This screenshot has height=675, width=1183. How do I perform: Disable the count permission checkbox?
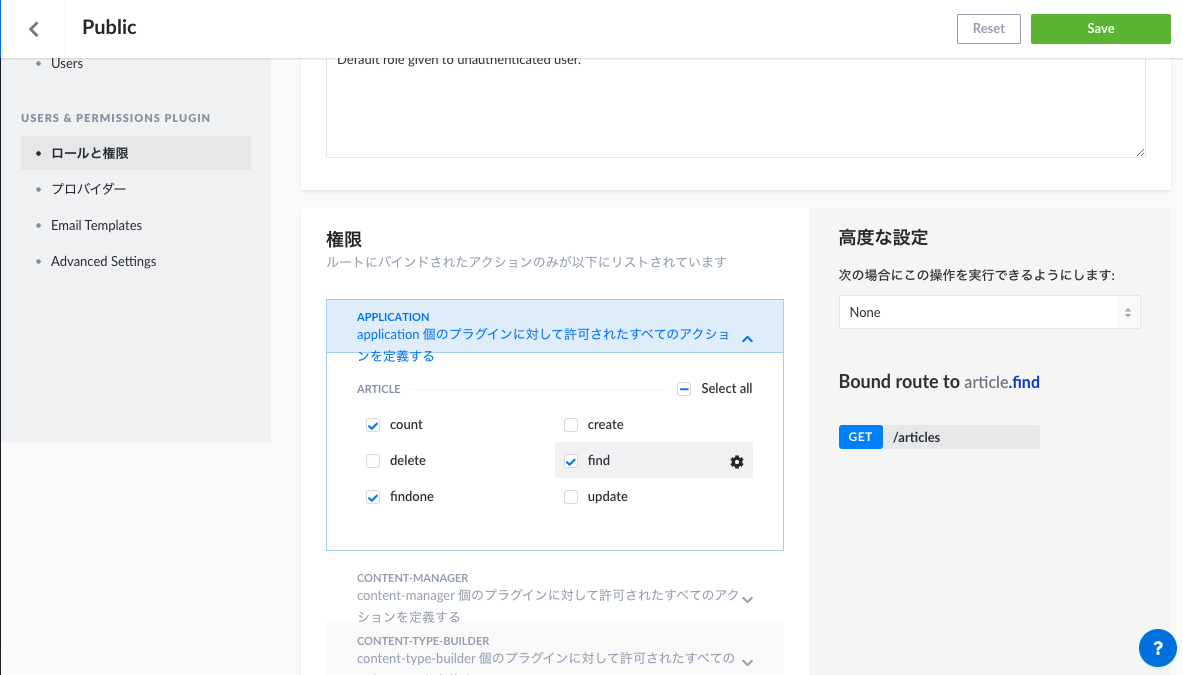click(372, 424)
